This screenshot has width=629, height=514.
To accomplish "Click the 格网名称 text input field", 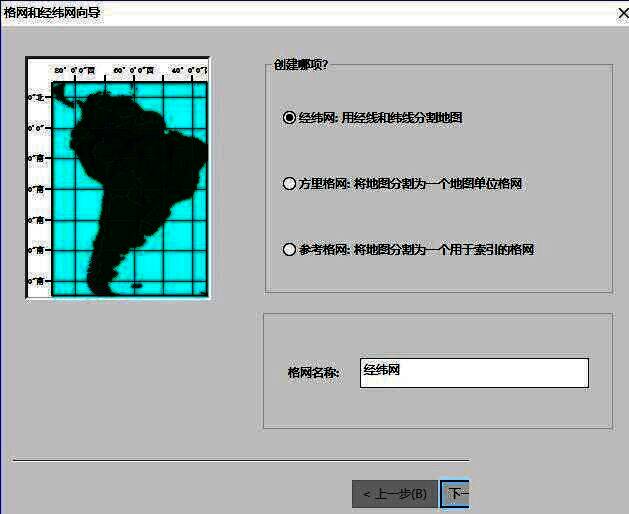I will tap(474, 372).
